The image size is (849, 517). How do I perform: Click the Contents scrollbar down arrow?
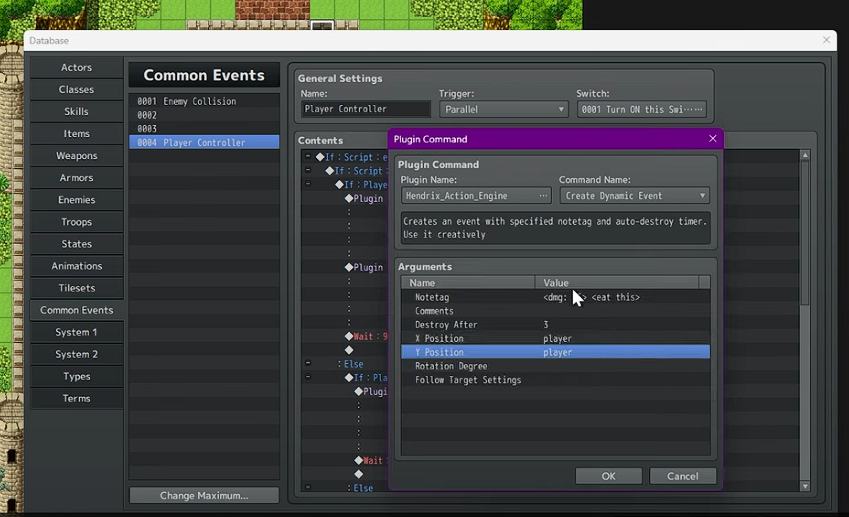(x=805, y=486)
